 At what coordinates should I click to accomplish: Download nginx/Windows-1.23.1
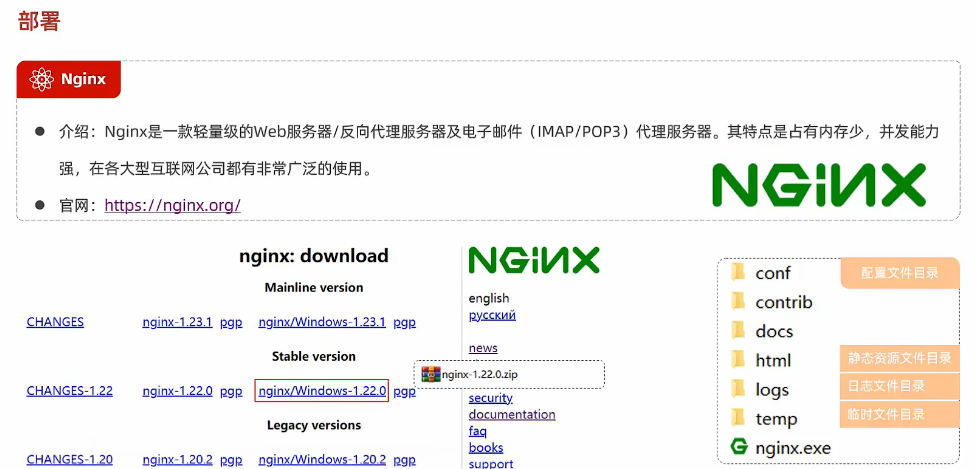tap(322, 322)
